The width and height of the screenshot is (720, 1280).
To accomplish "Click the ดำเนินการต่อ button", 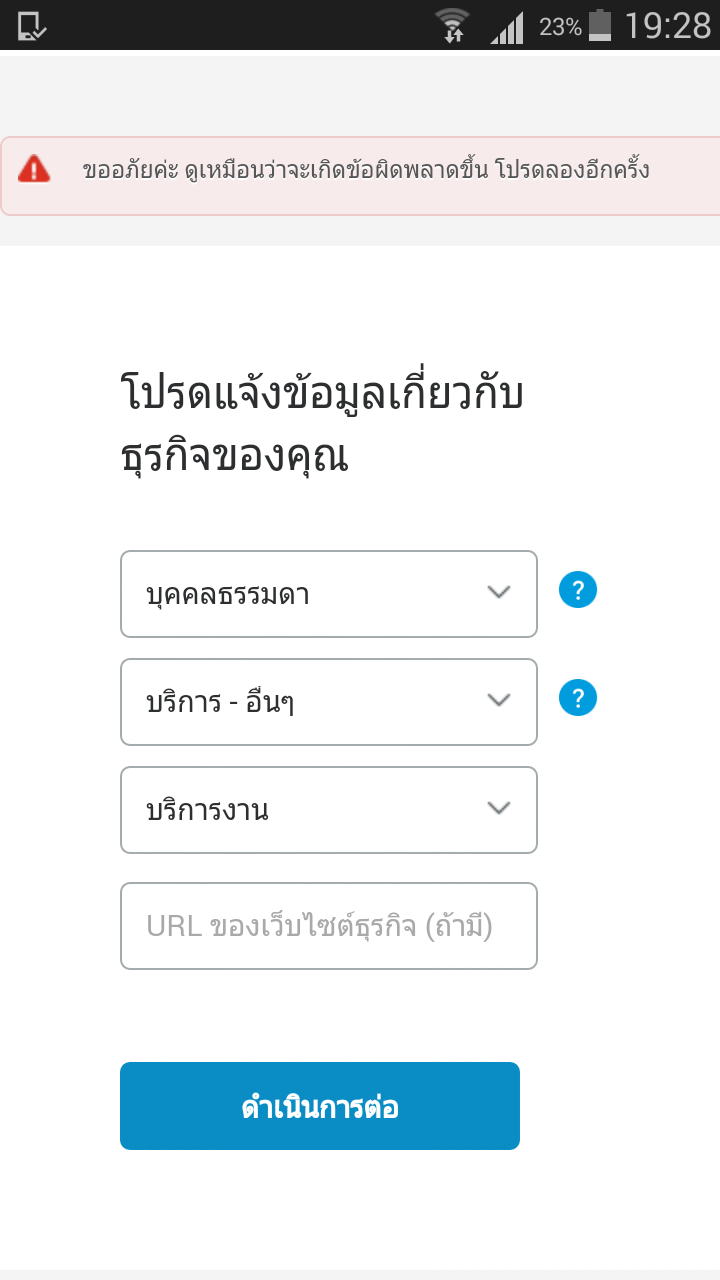I will 320,1106.
